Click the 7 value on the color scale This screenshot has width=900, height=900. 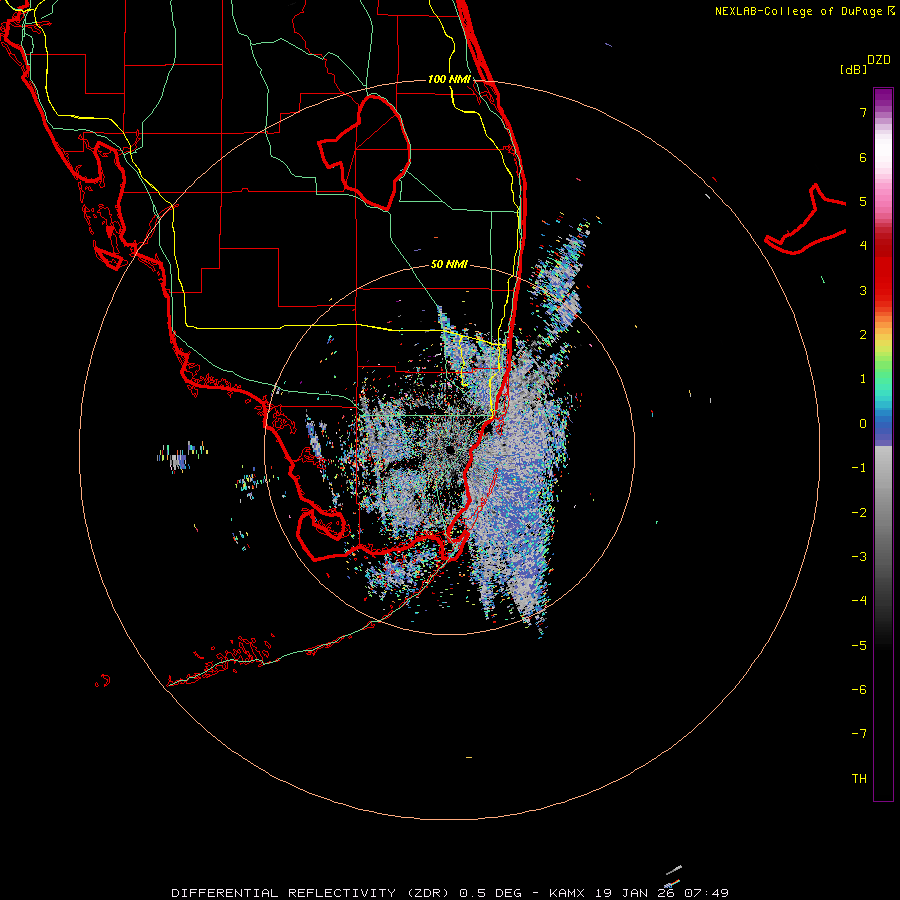click(863, 112)
